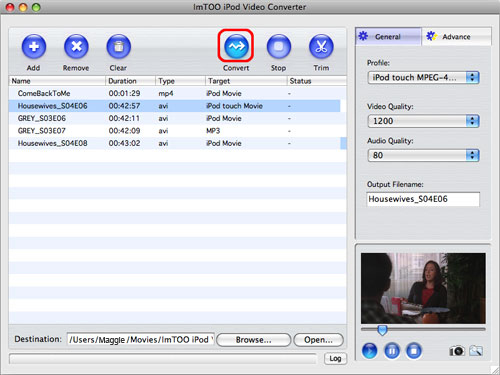Click the Clear list trash icon
The height and width of the screenshot is (375, 500).
pos(119,46)
